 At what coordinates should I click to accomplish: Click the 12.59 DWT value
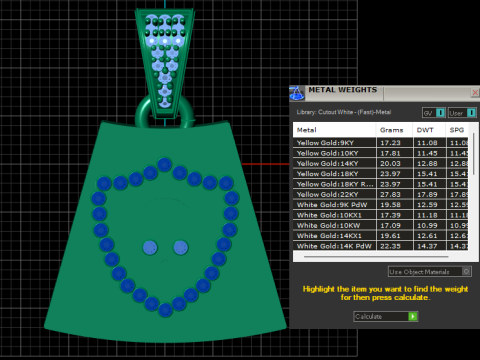[x=427, y=205]
